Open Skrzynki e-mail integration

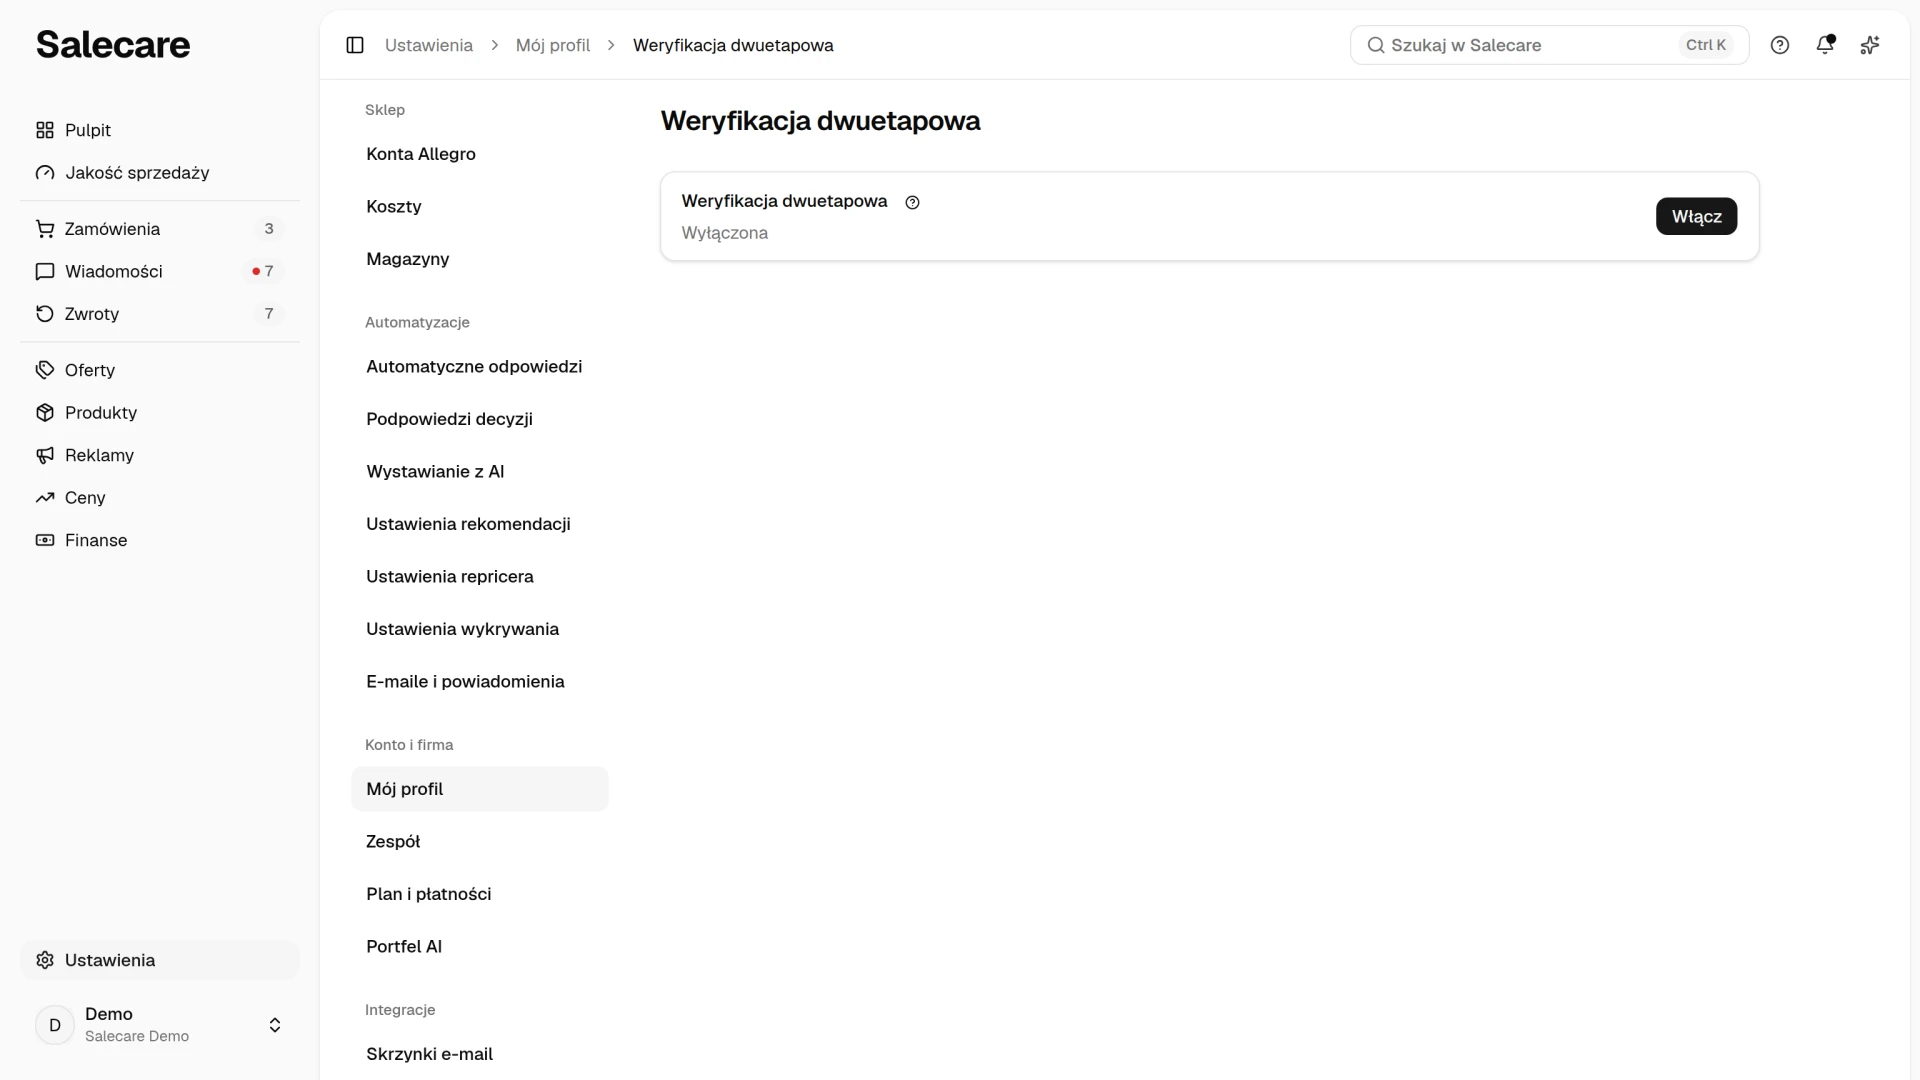tap(480, 1054)
